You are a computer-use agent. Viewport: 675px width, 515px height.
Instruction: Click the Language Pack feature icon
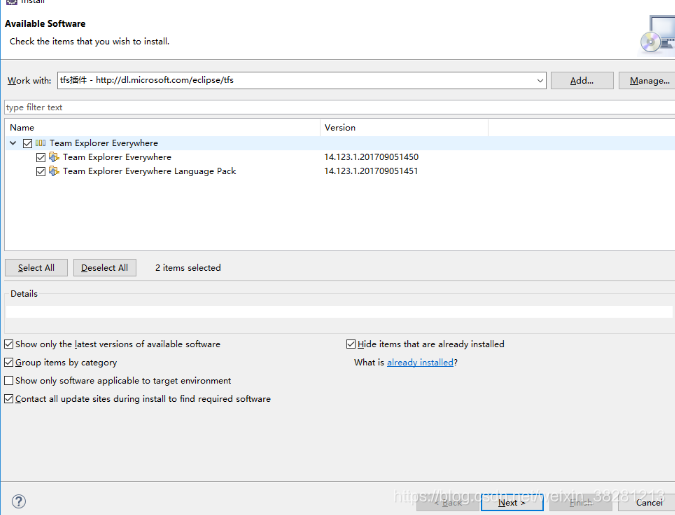[x=54, y=171]
